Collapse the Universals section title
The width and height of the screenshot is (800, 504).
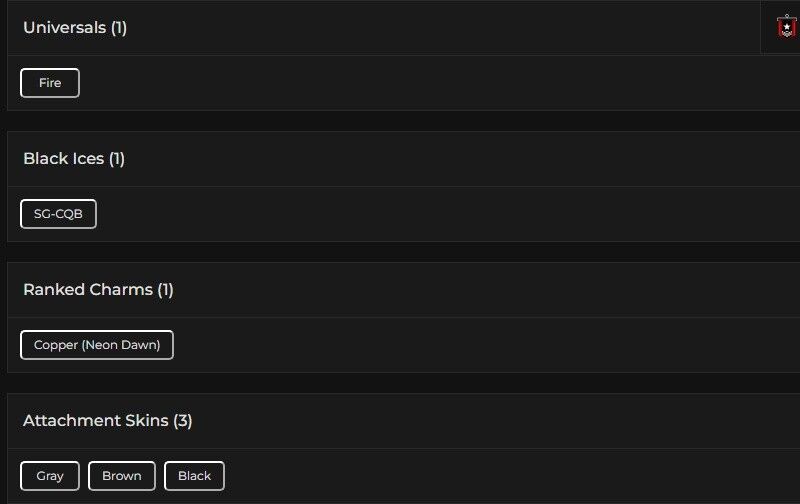pos(64,28)
